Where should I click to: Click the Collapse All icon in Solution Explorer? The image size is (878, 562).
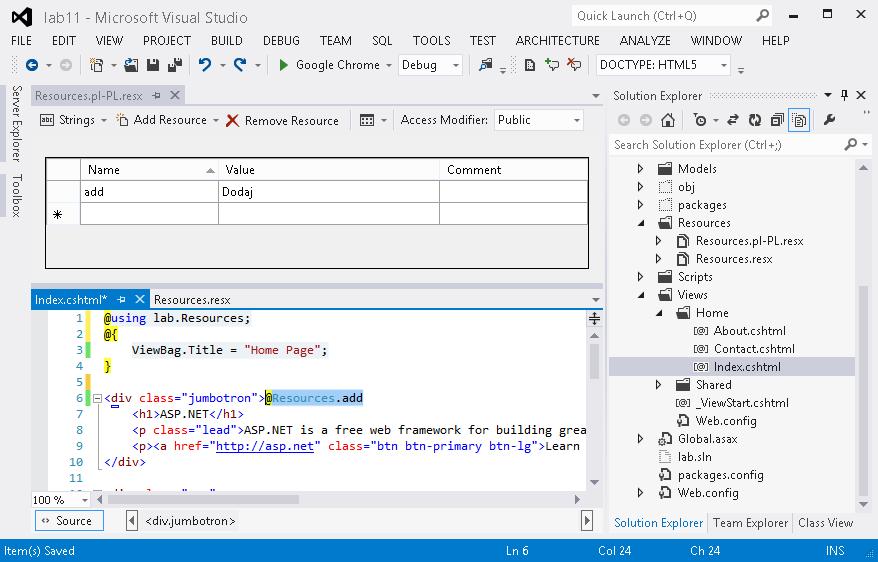(x=777, y=120)
